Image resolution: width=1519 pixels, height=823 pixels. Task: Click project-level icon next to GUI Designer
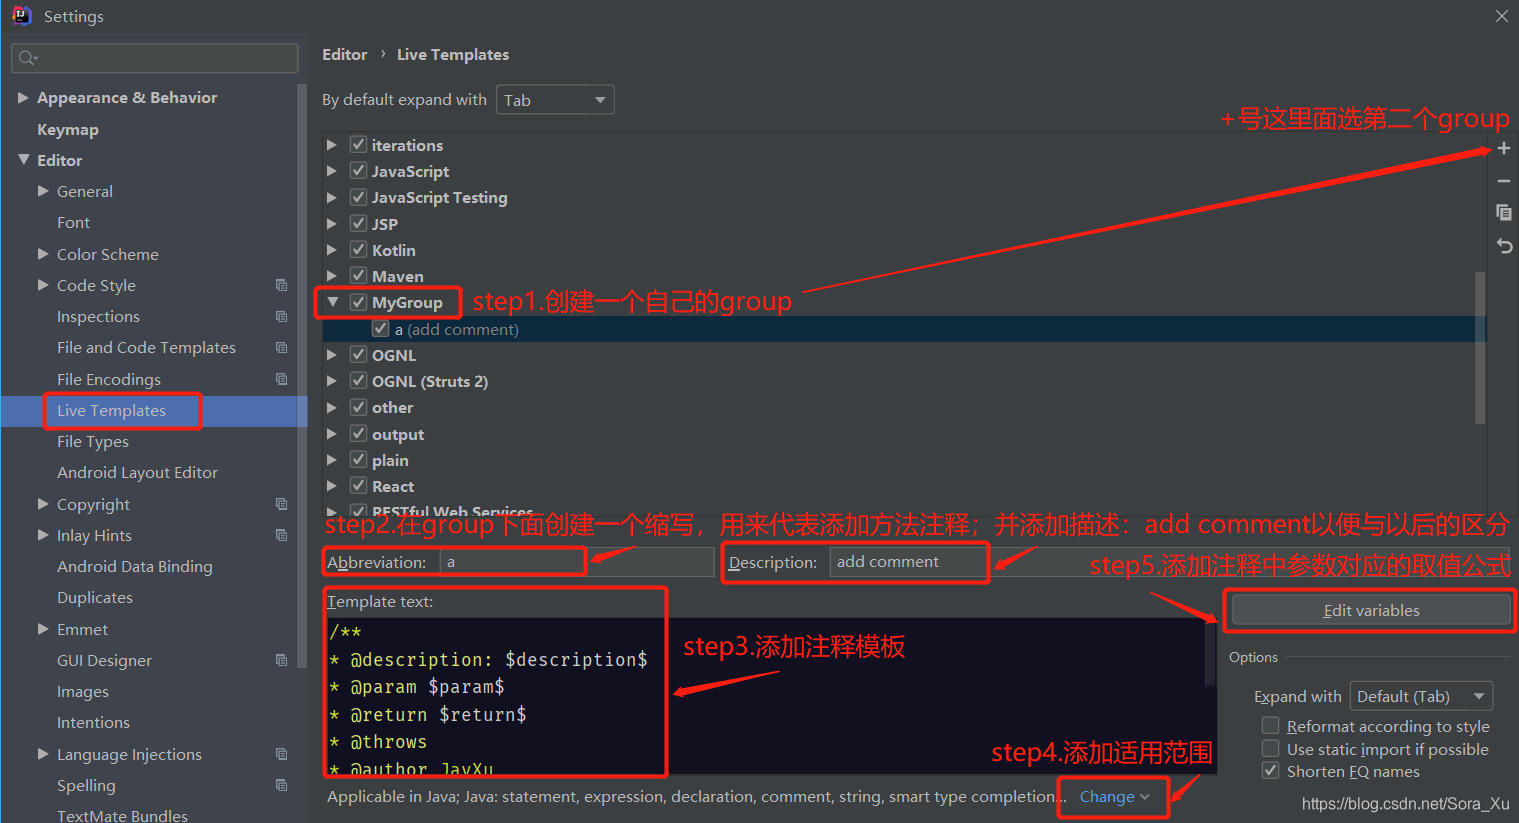[281, 660]
